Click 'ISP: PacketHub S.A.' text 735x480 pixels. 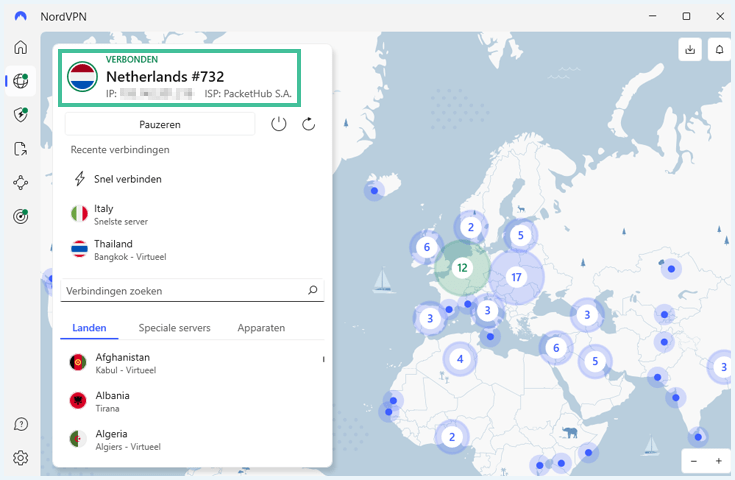click(248, 94)
